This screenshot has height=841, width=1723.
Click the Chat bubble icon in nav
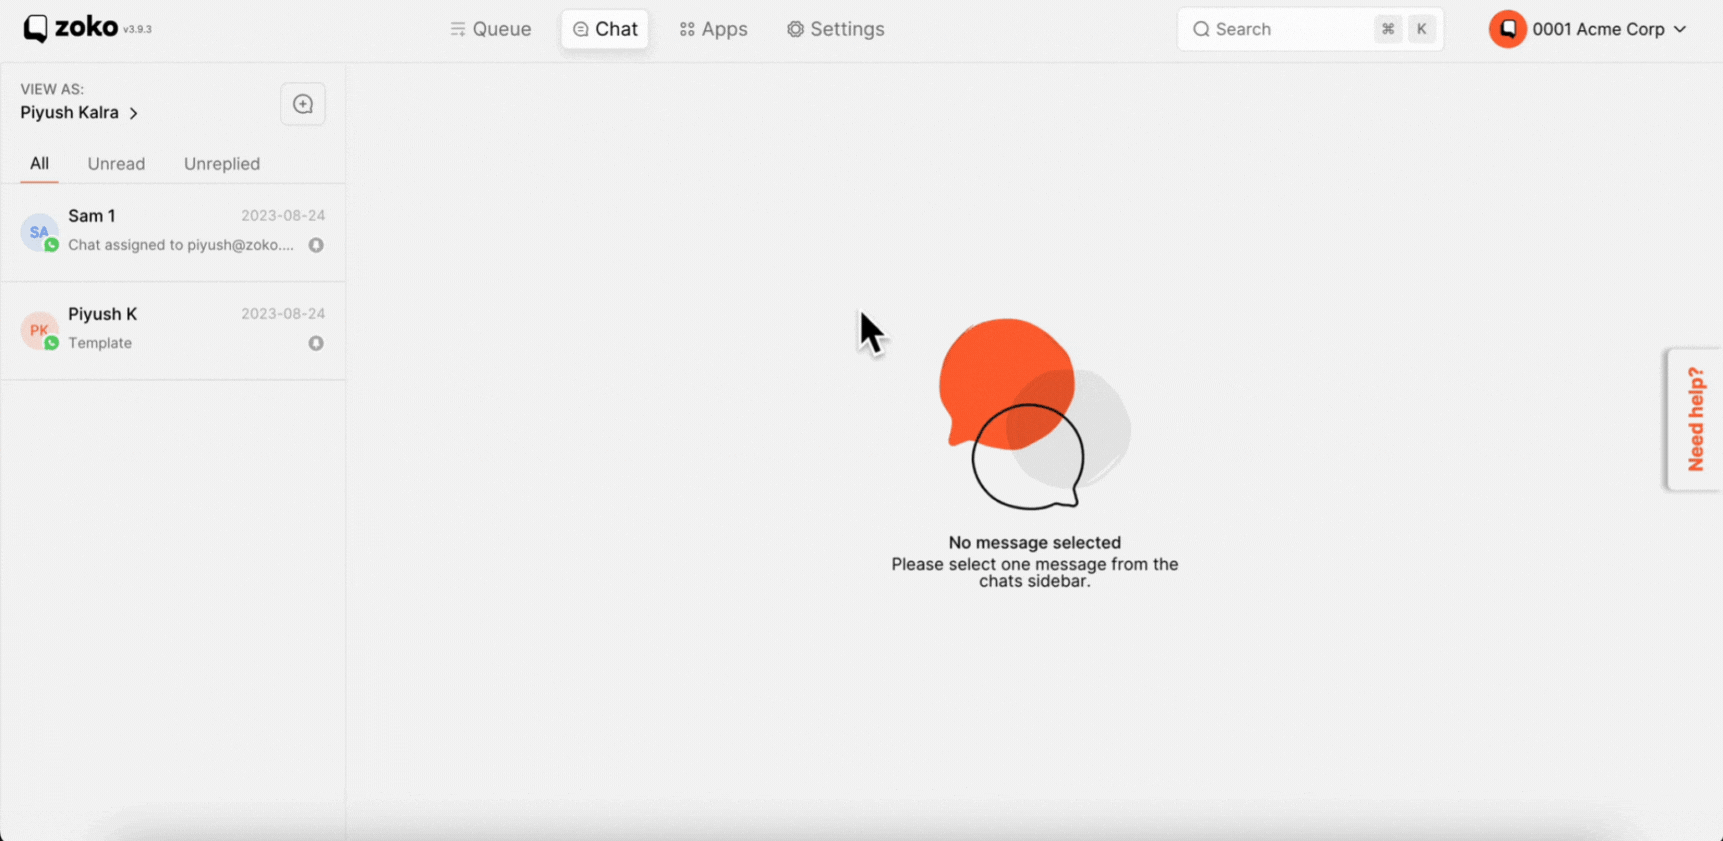pos(580,29)
